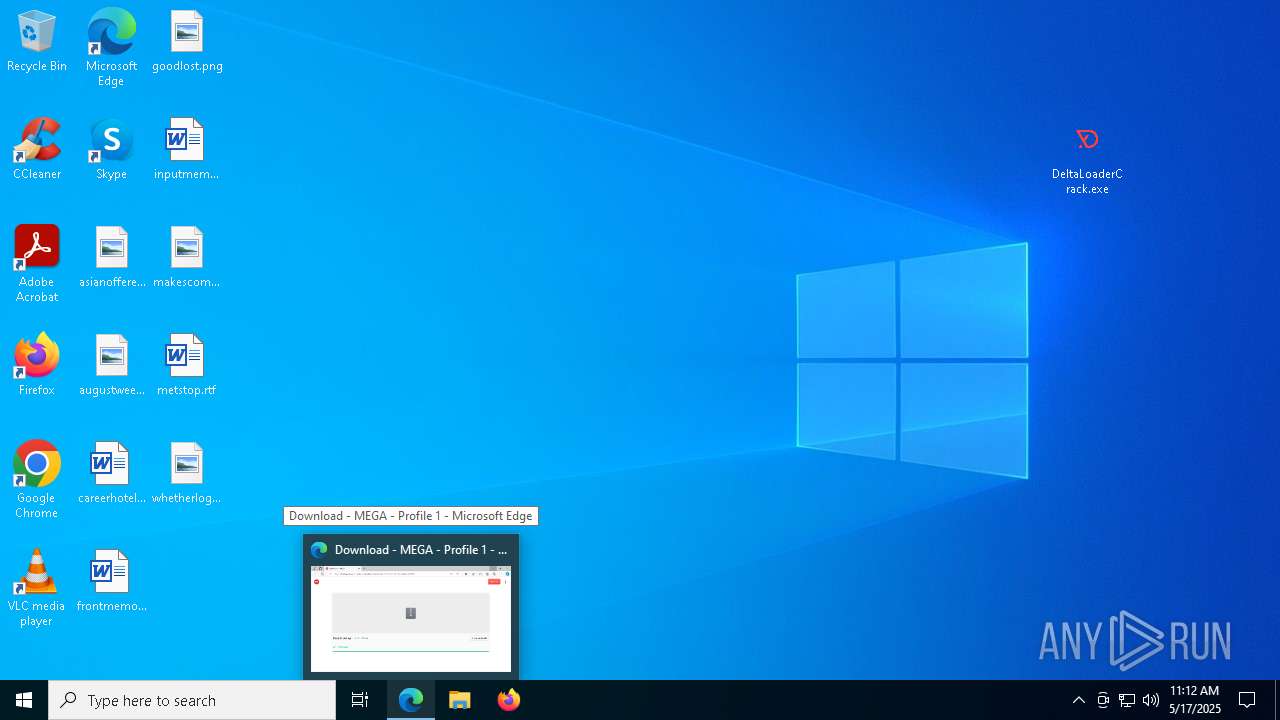Open the Windows Start menu
The height and width of the screenshot is (720, 1280).
click(x=24, y=700)
